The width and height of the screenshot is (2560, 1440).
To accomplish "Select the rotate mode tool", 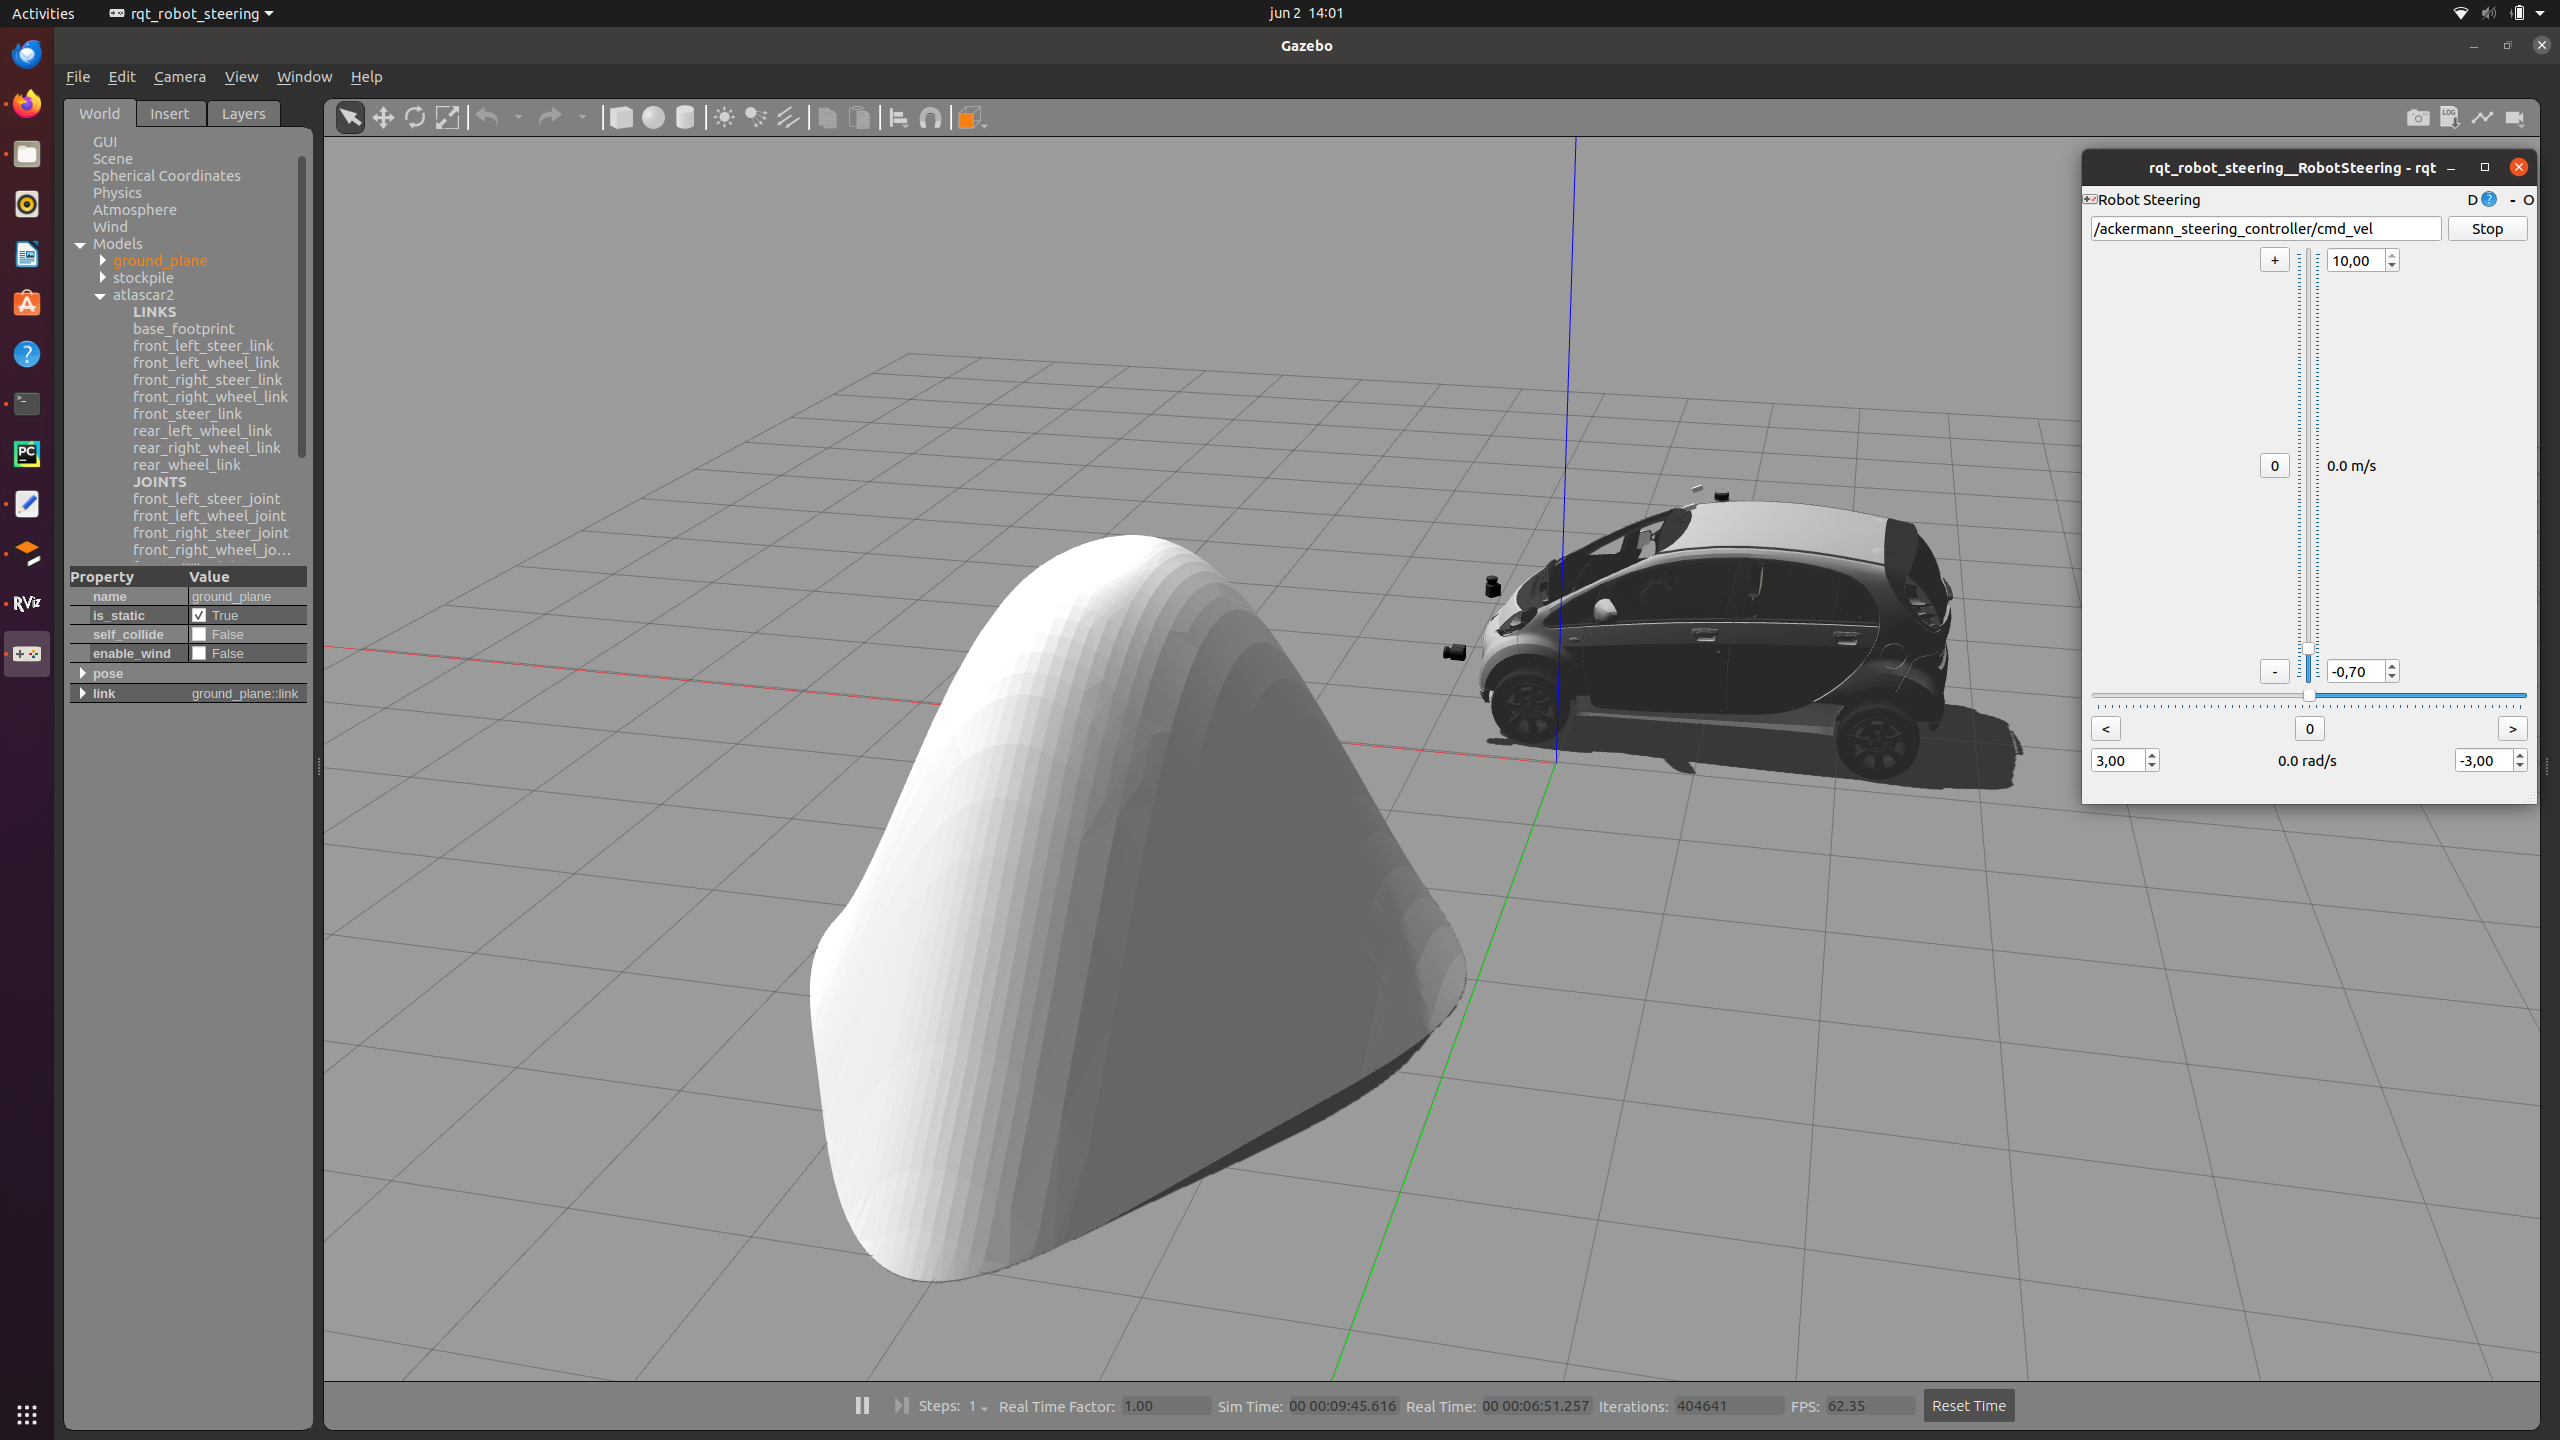I will pyautogui.click(x=415, y=118).
